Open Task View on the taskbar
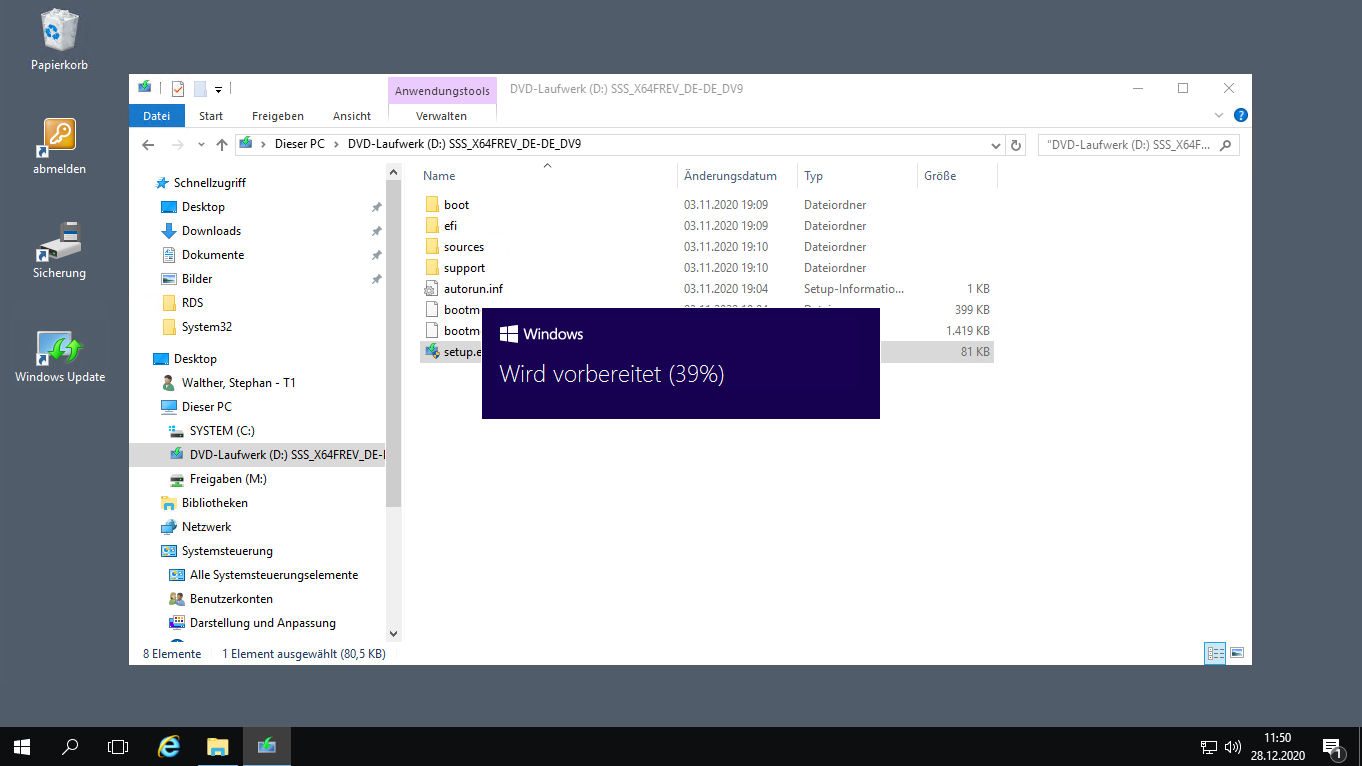The image size is (1362, 766). pos(118,746)
